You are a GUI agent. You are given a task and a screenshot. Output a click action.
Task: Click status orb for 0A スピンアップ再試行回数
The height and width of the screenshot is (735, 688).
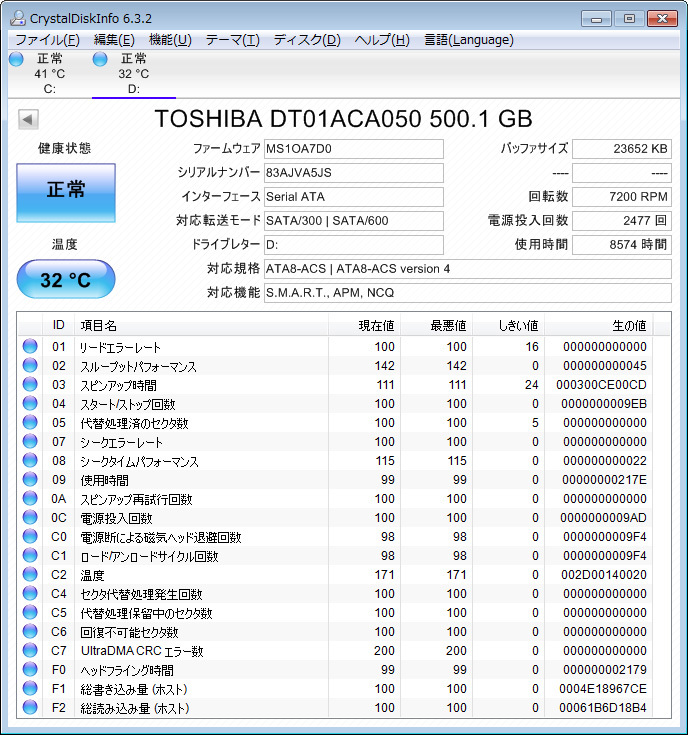coord(30,498)
